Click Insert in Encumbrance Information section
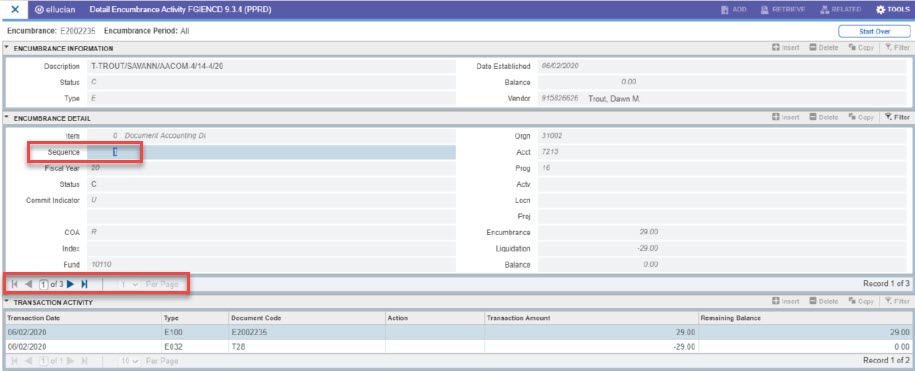Viewport: 915px width, 371px height. 785,48
